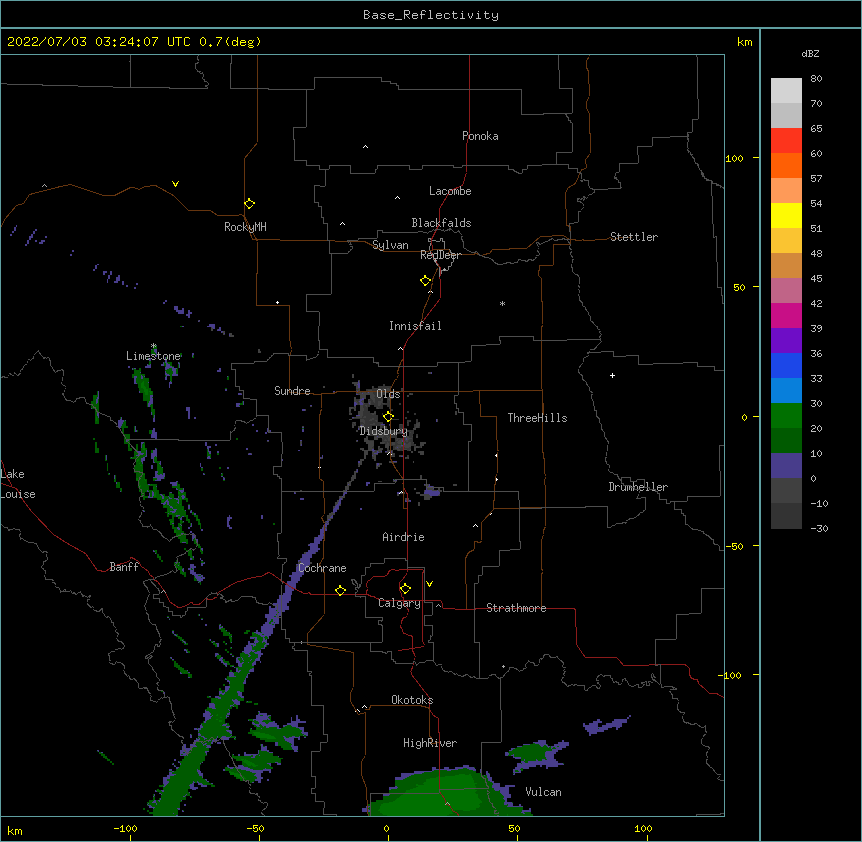
Task: Click the 65 value on dBZ legend
Action: tap(816, 129)
